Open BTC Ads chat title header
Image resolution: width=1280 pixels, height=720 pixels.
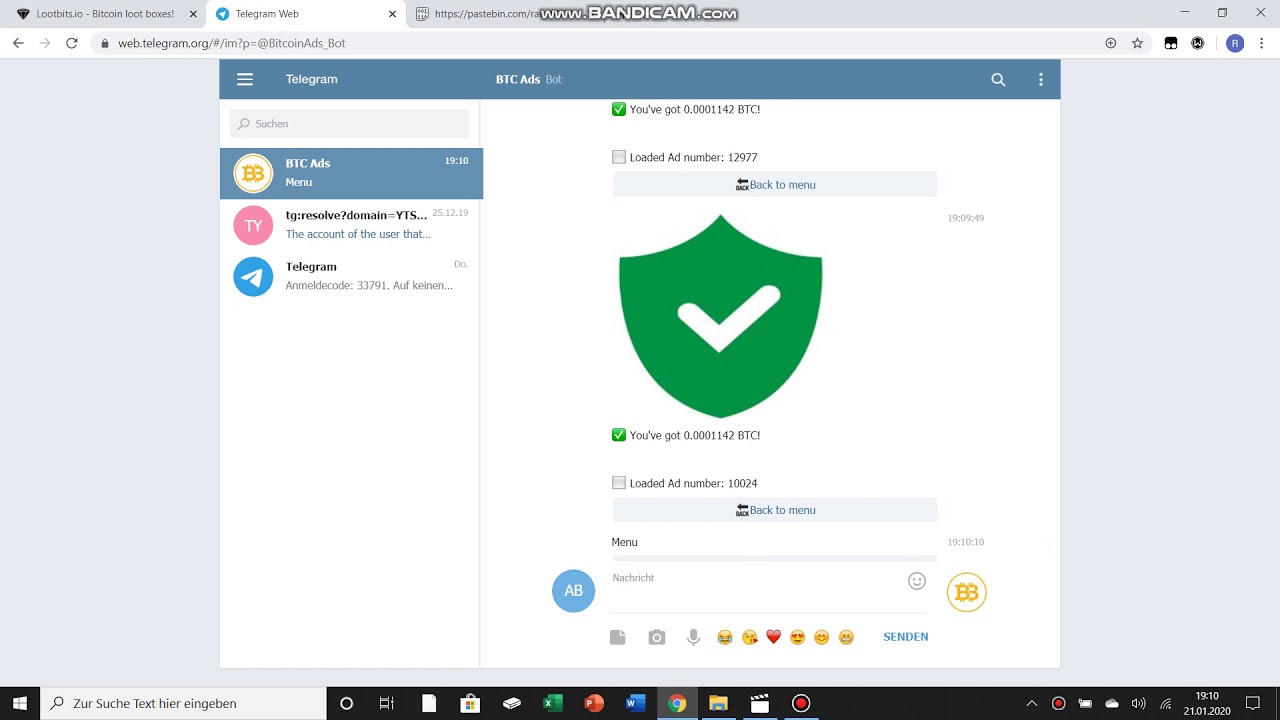528,79
